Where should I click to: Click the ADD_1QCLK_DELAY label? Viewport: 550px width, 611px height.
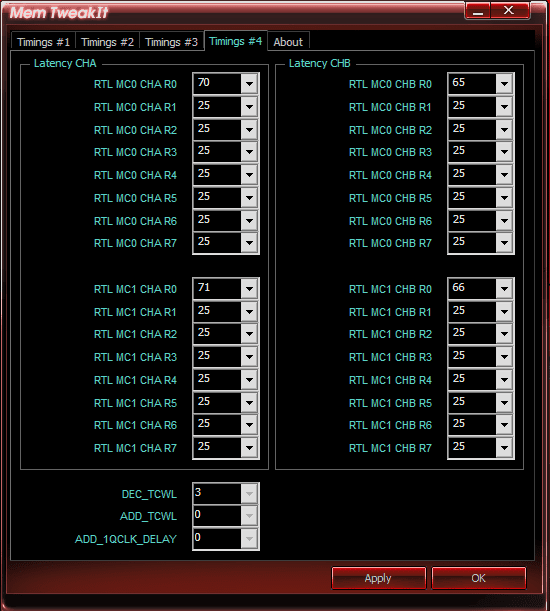click(126, 539)
